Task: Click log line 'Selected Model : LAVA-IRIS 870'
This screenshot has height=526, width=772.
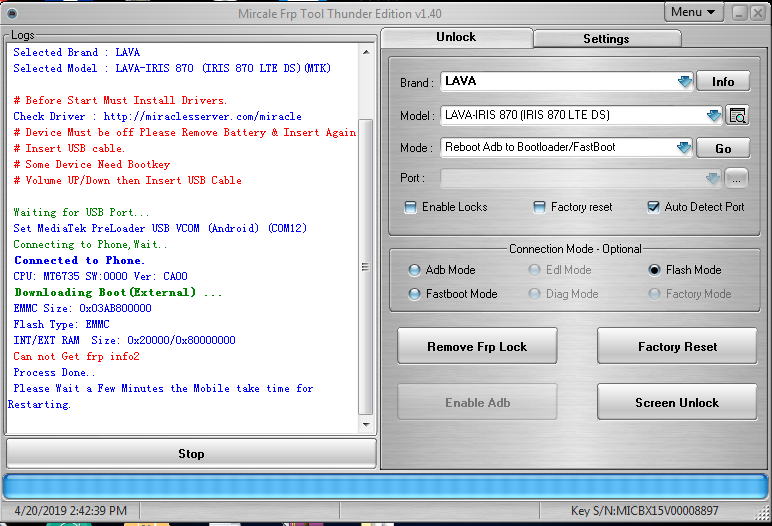Action: point(172,68)
